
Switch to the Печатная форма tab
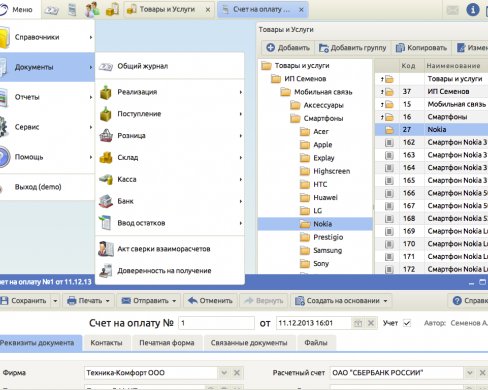167,343
